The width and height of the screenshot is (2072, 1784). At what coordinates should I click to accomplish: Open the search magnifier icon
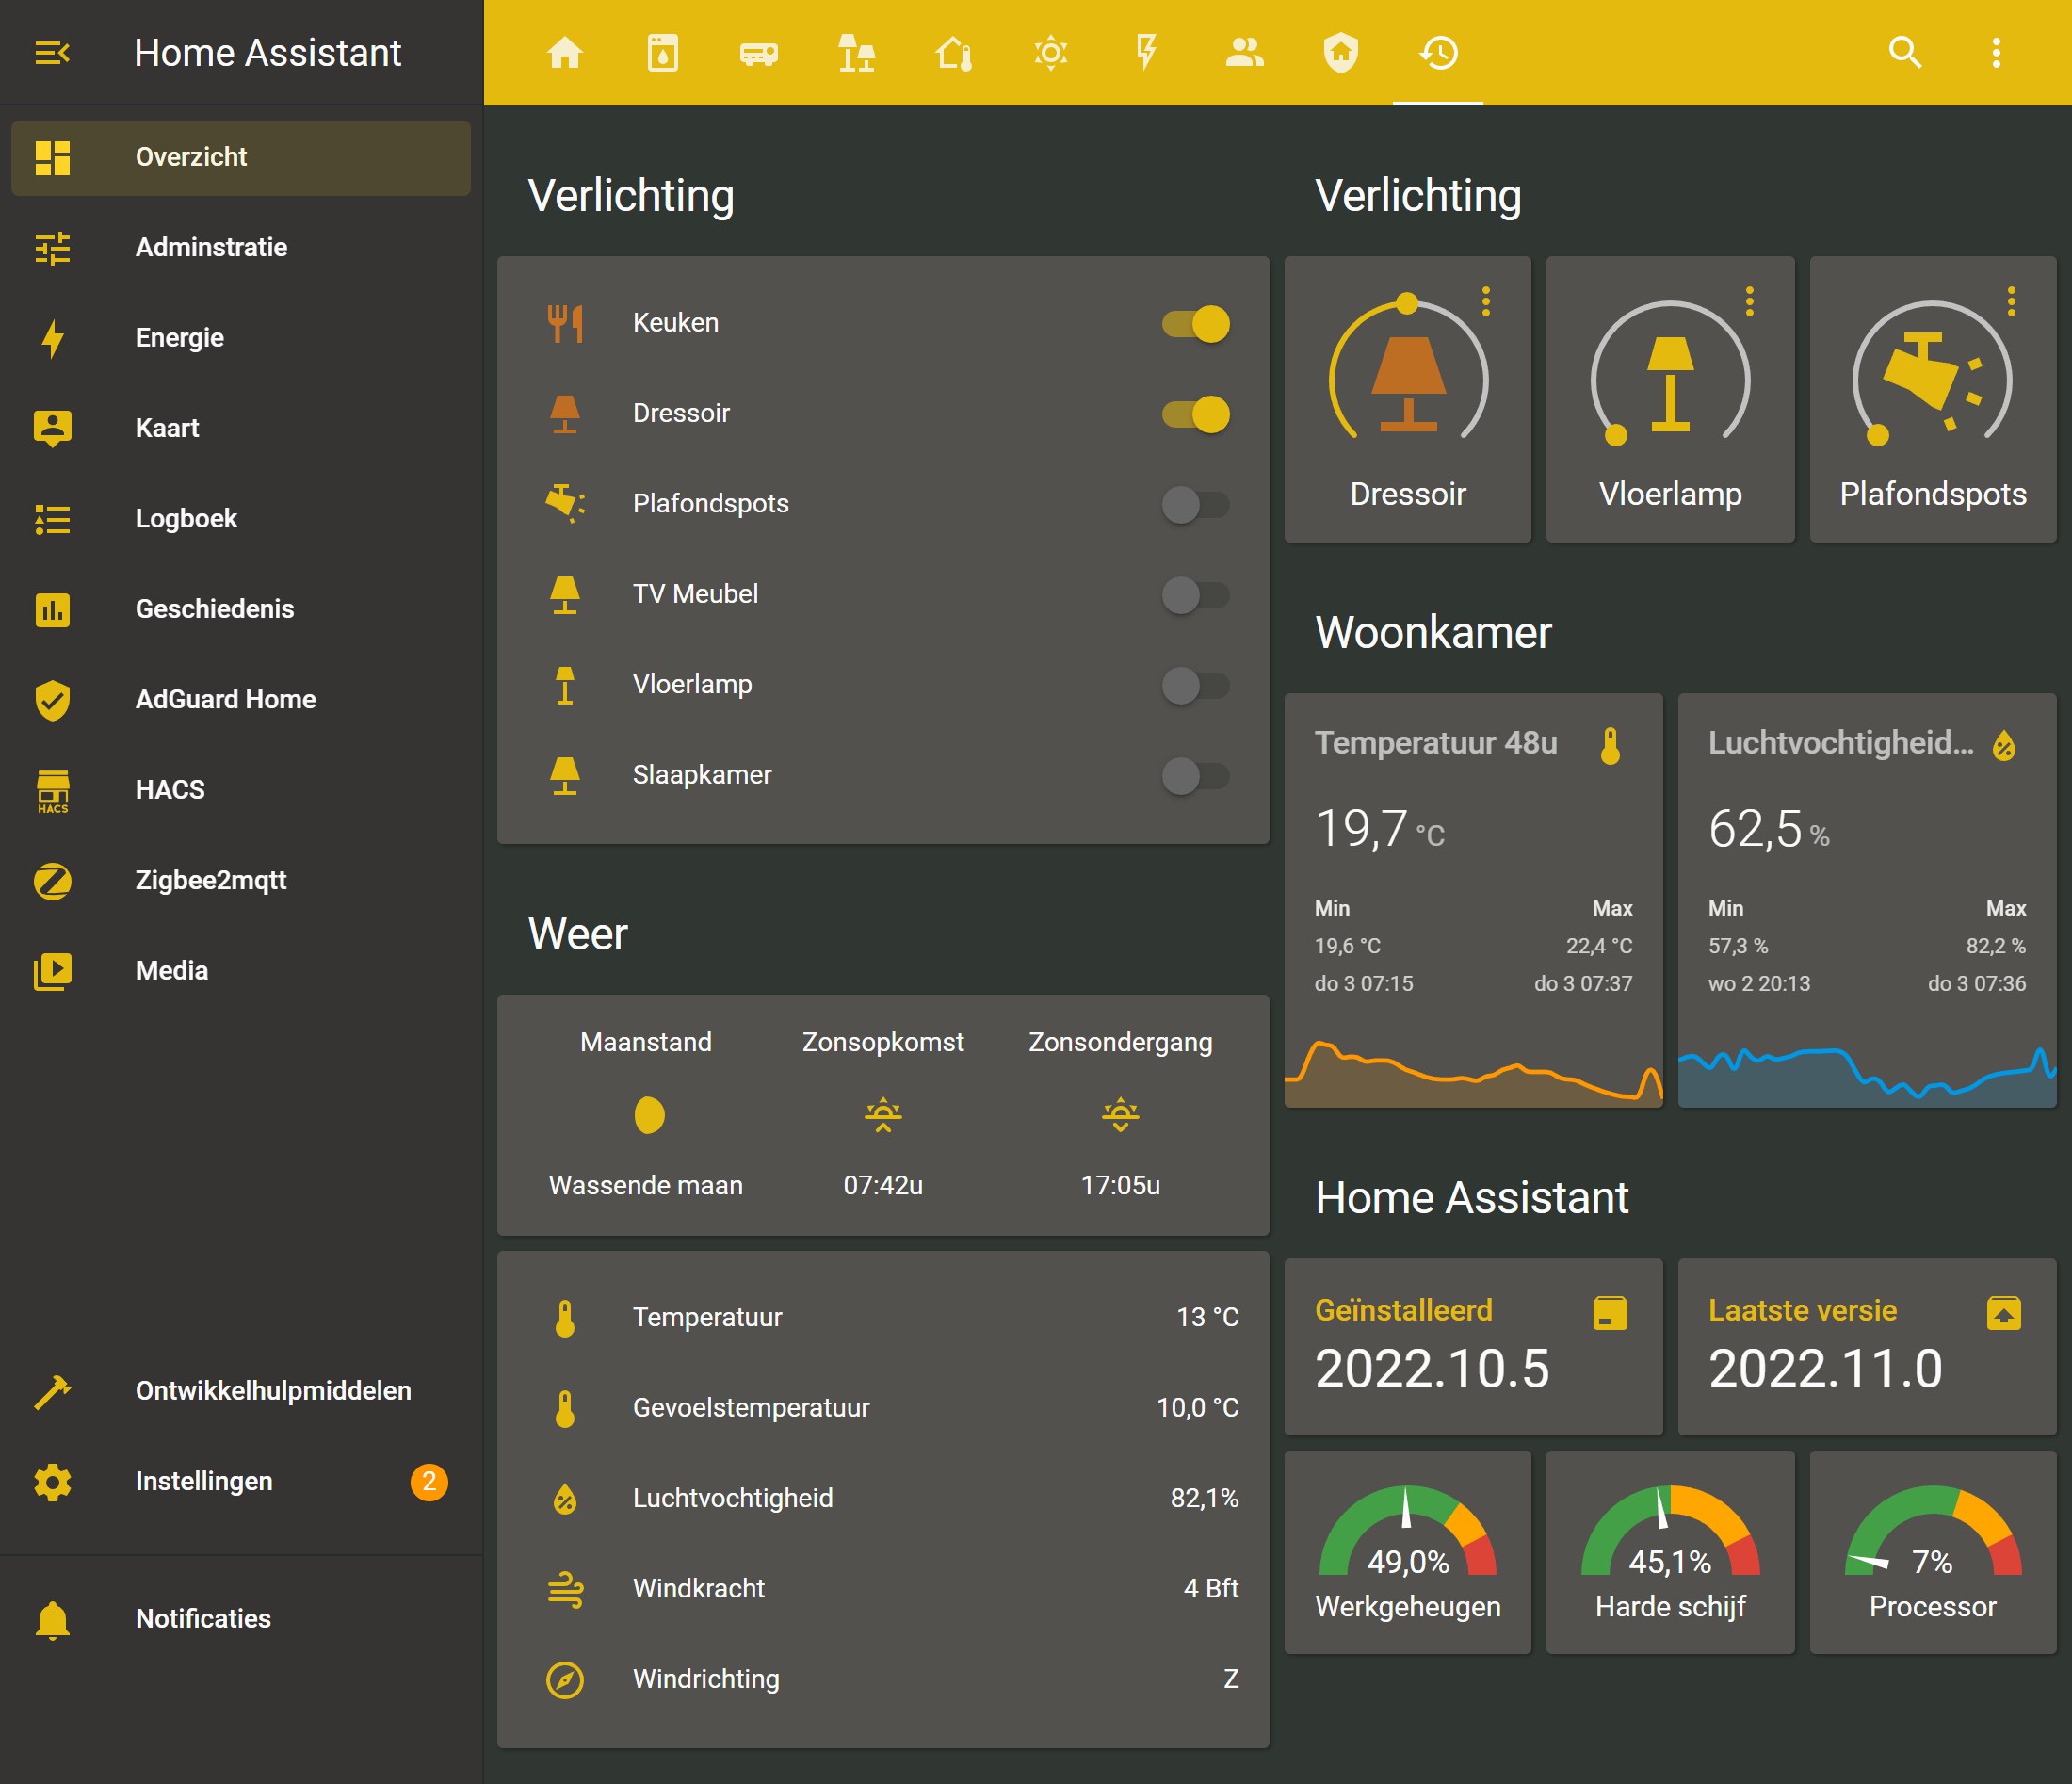1904,52
